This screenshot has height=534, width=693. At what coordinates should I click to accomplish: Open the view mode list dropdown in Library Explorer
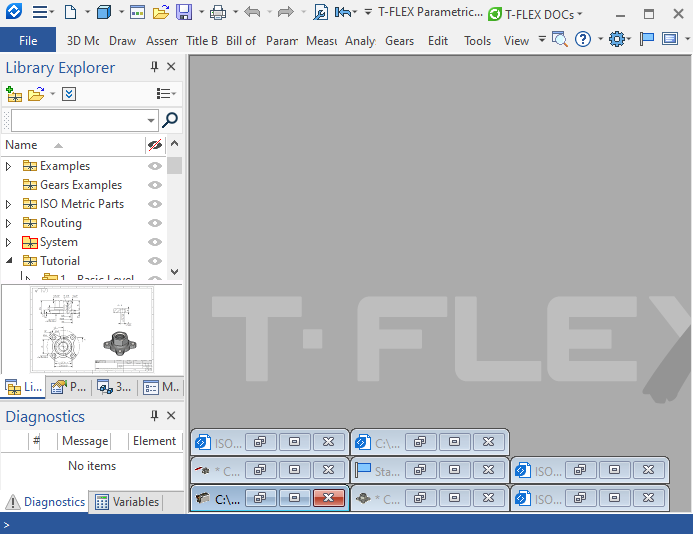166,94
